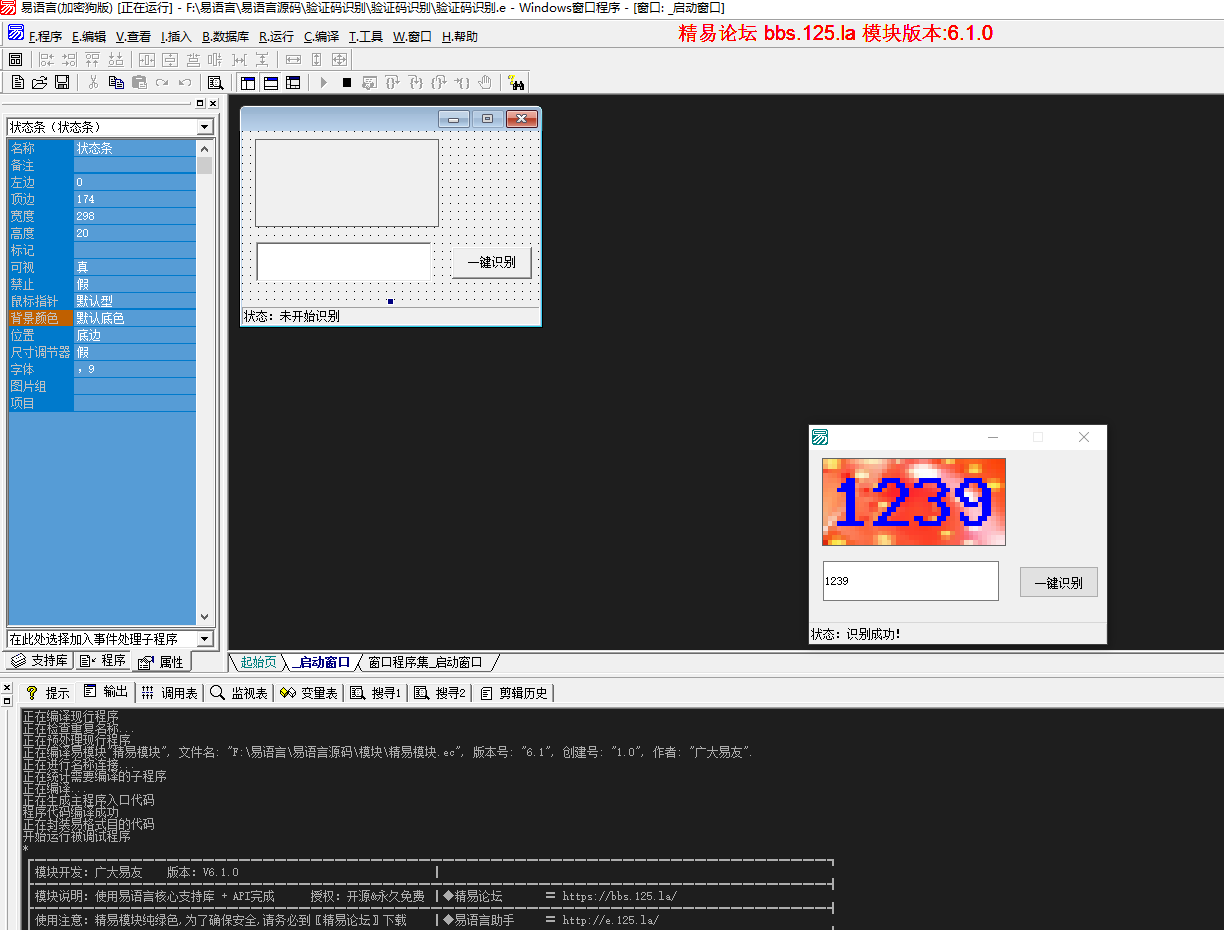This screenshot has width=1224, height=930.
Task: Select the picture box in the form designer
Action: [347, 183]
